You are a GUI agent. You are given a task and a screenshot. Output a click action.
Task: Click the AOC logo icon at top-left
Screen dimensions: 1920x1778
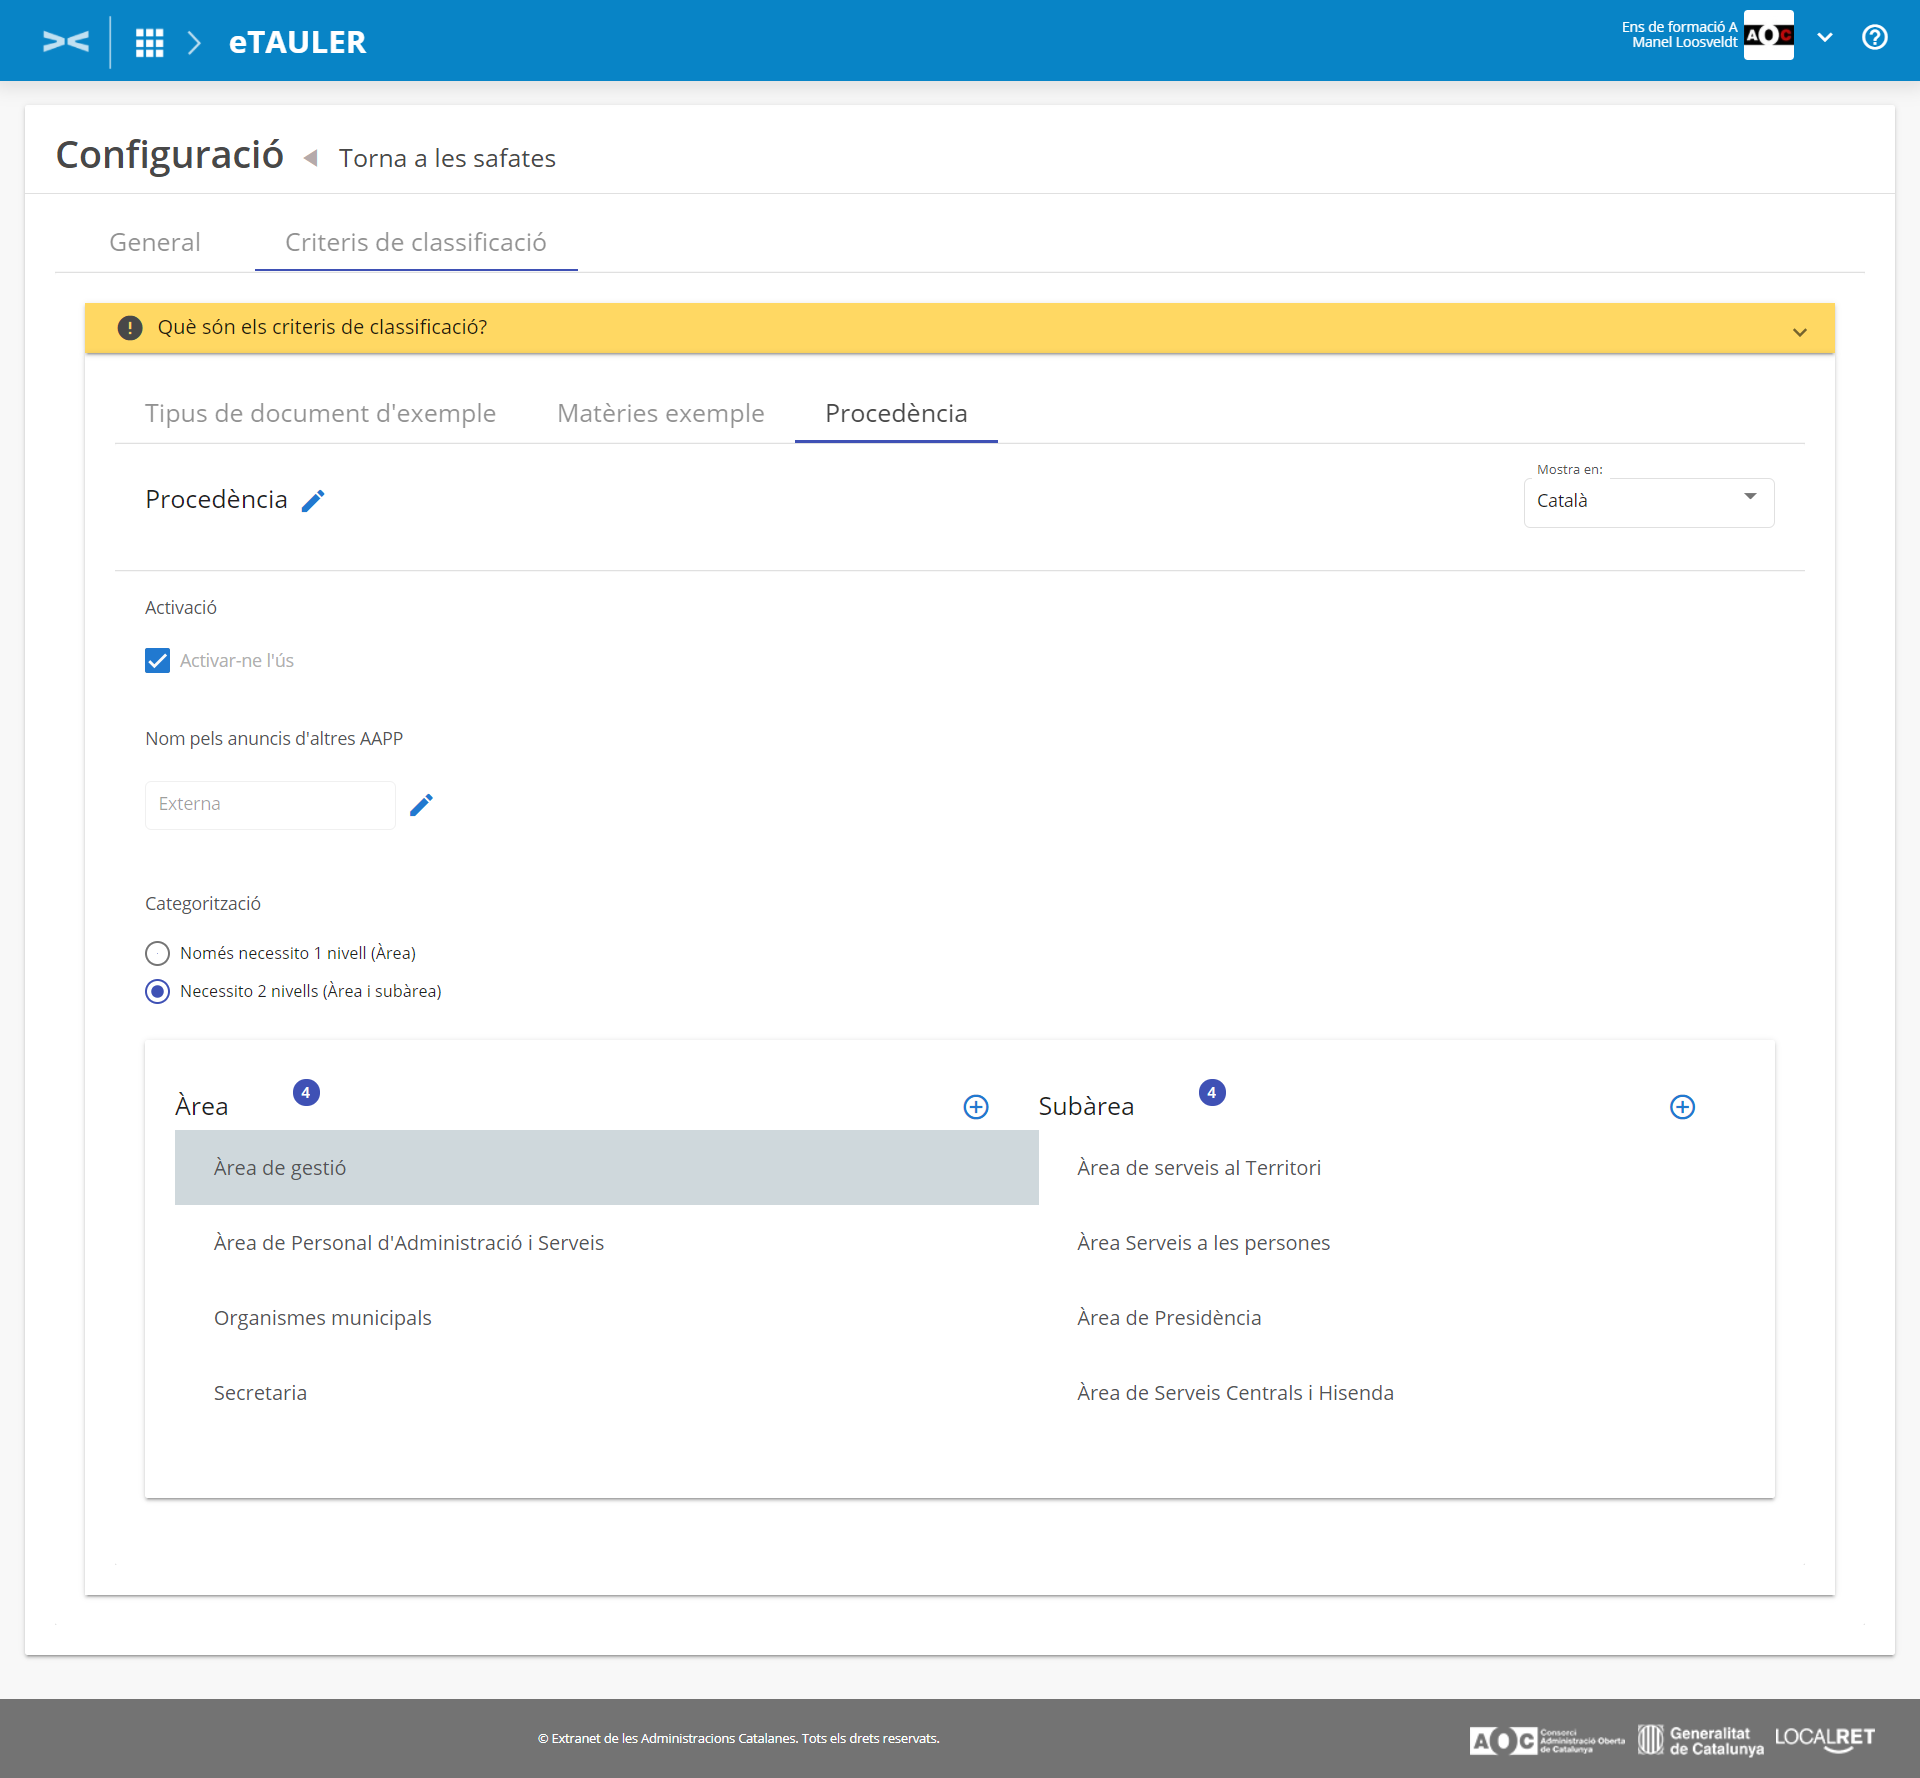click(x=66, y=41)
